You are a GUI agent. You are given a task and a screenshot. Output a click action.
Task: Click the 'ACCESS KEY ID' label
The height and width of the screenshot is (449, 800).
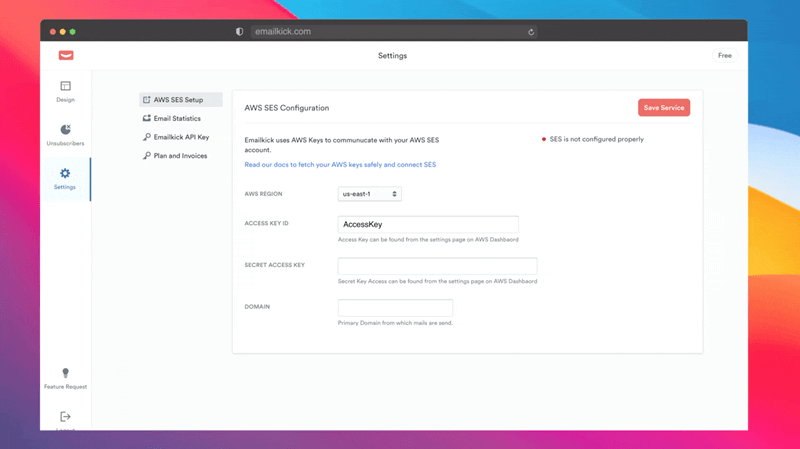pyautogui.click(x=266, y=223)
